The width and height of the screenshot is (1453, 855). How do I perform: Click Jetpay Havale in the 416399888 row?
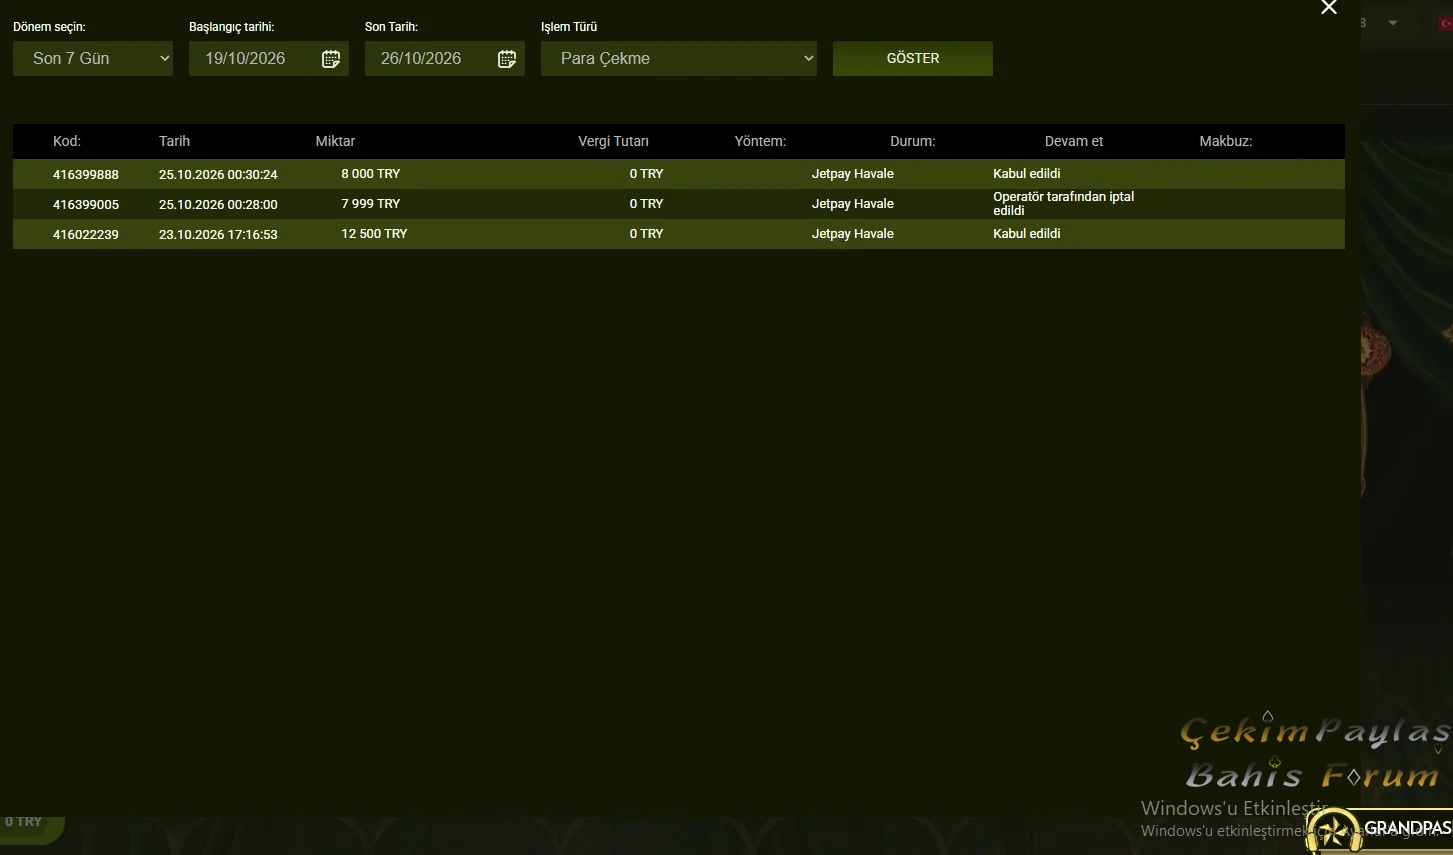853,174
